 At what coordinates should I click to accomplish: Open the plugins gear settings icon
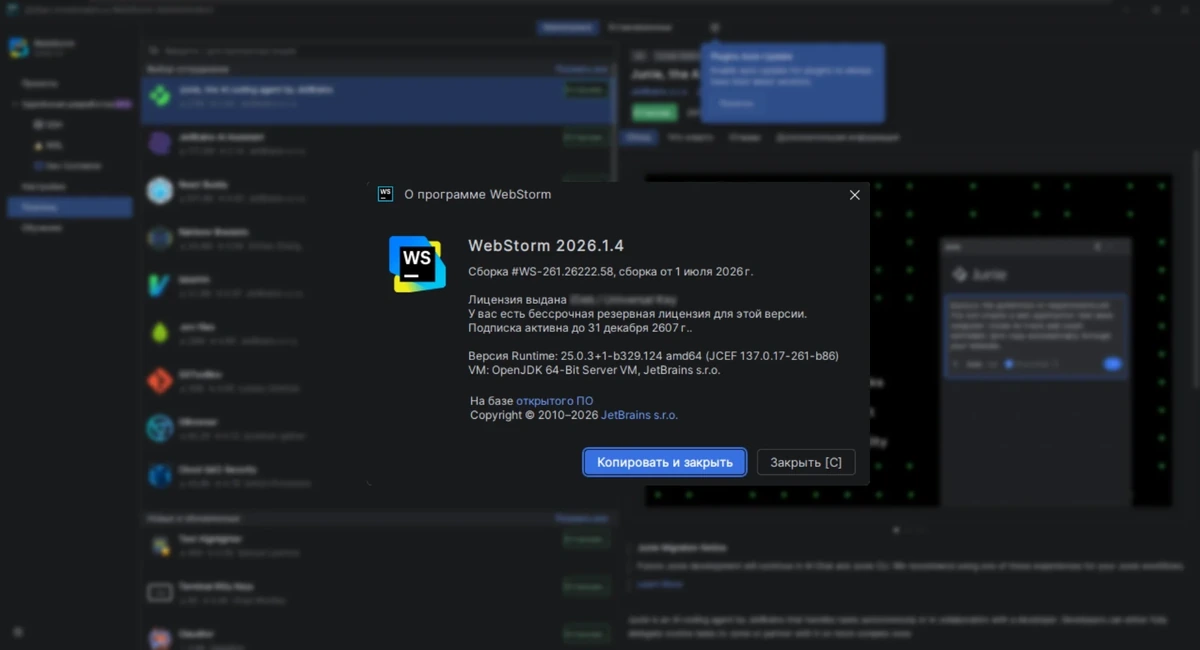click(714, 28)
